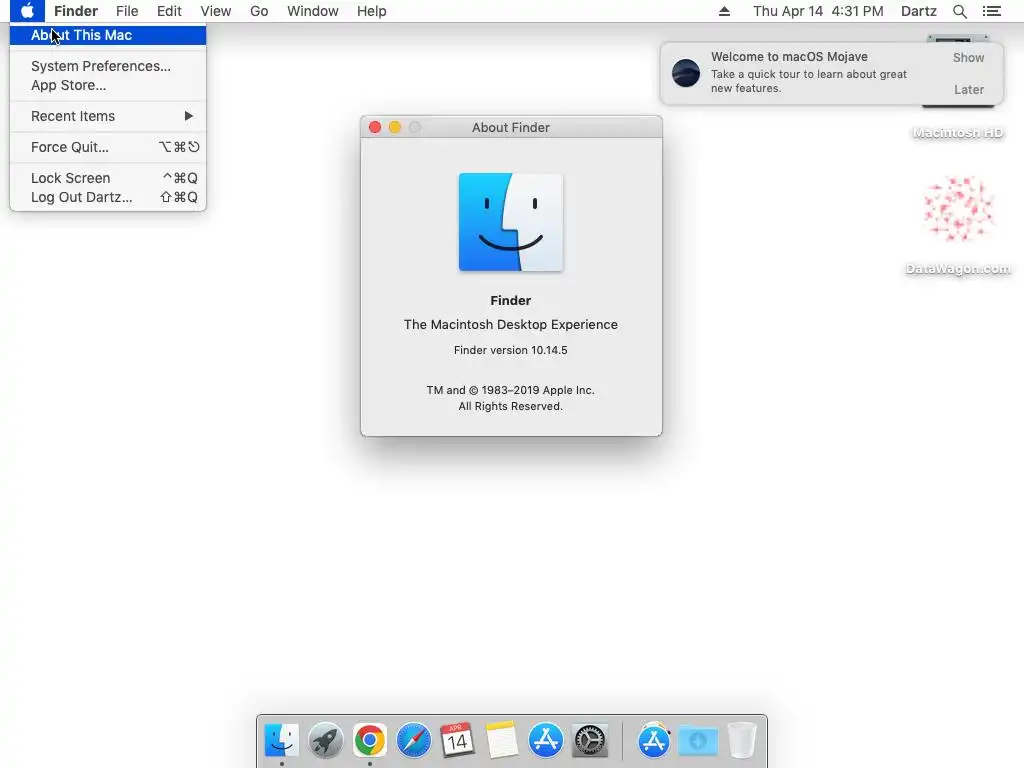Close the About Finder window
Image resolution: width=1024 pixels, height=768 pixels.
[x=375, y=127]
